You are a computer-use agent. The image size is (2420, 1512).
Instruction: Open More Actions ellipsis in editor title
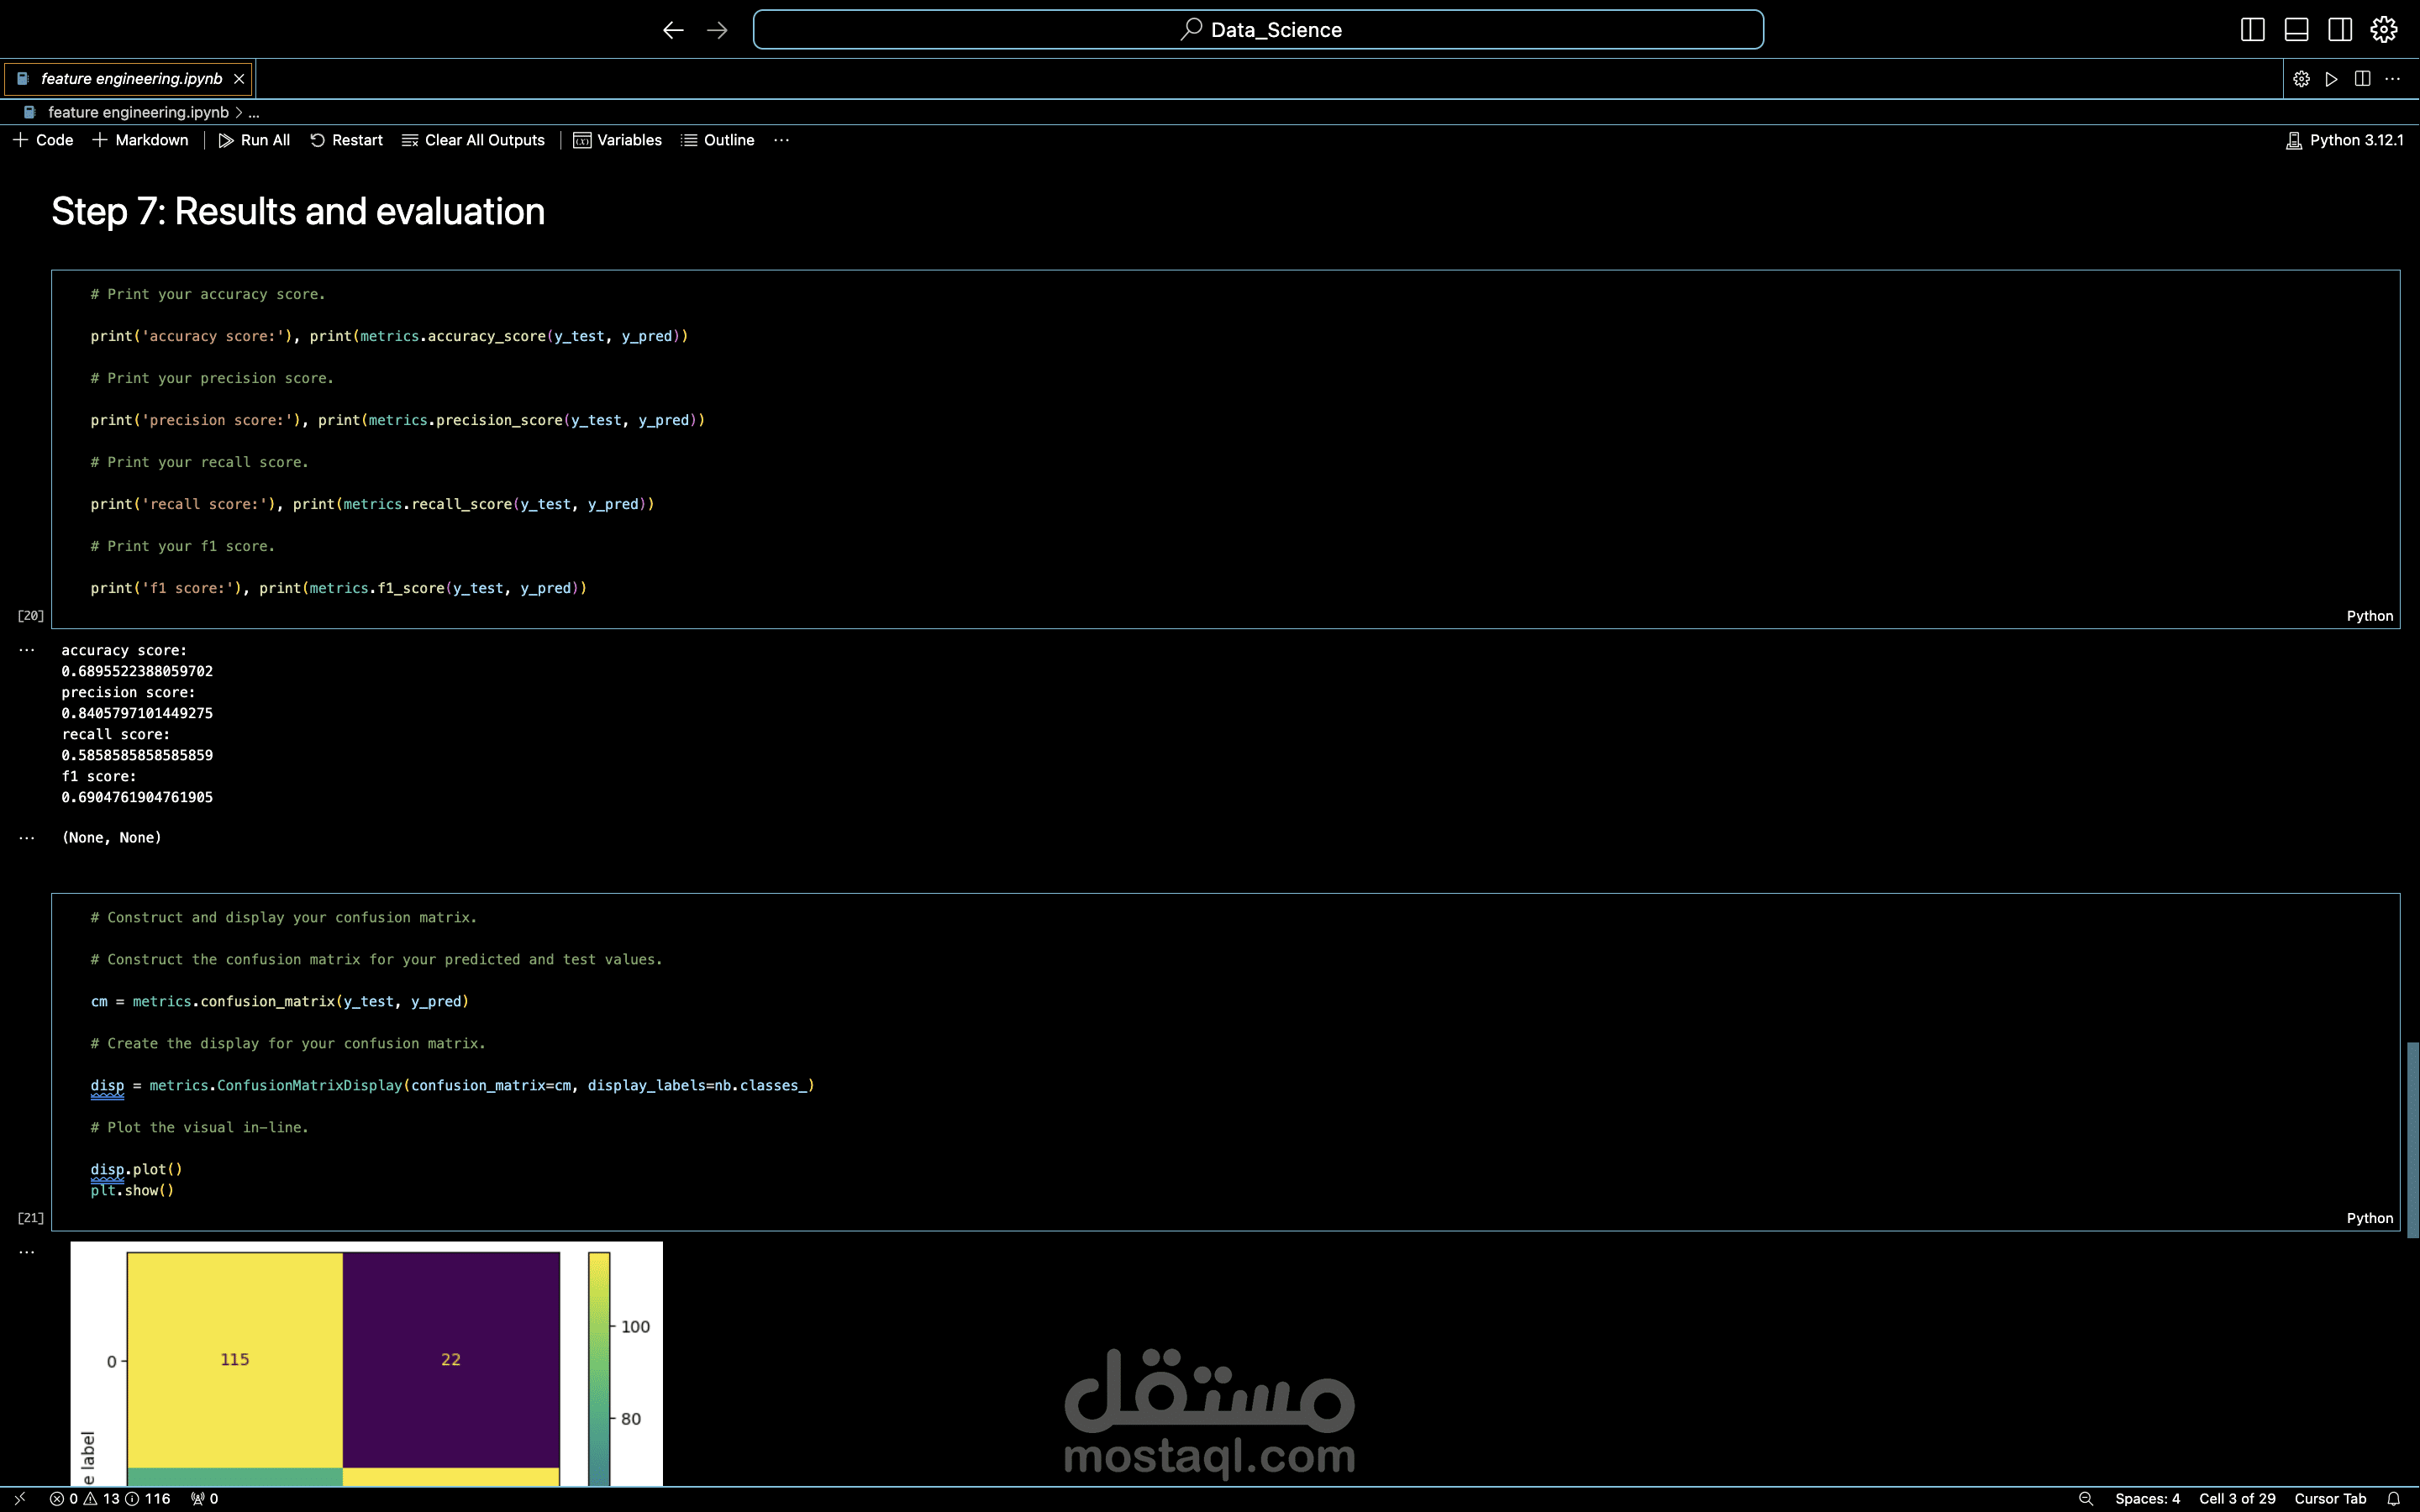coord(2392,78)
